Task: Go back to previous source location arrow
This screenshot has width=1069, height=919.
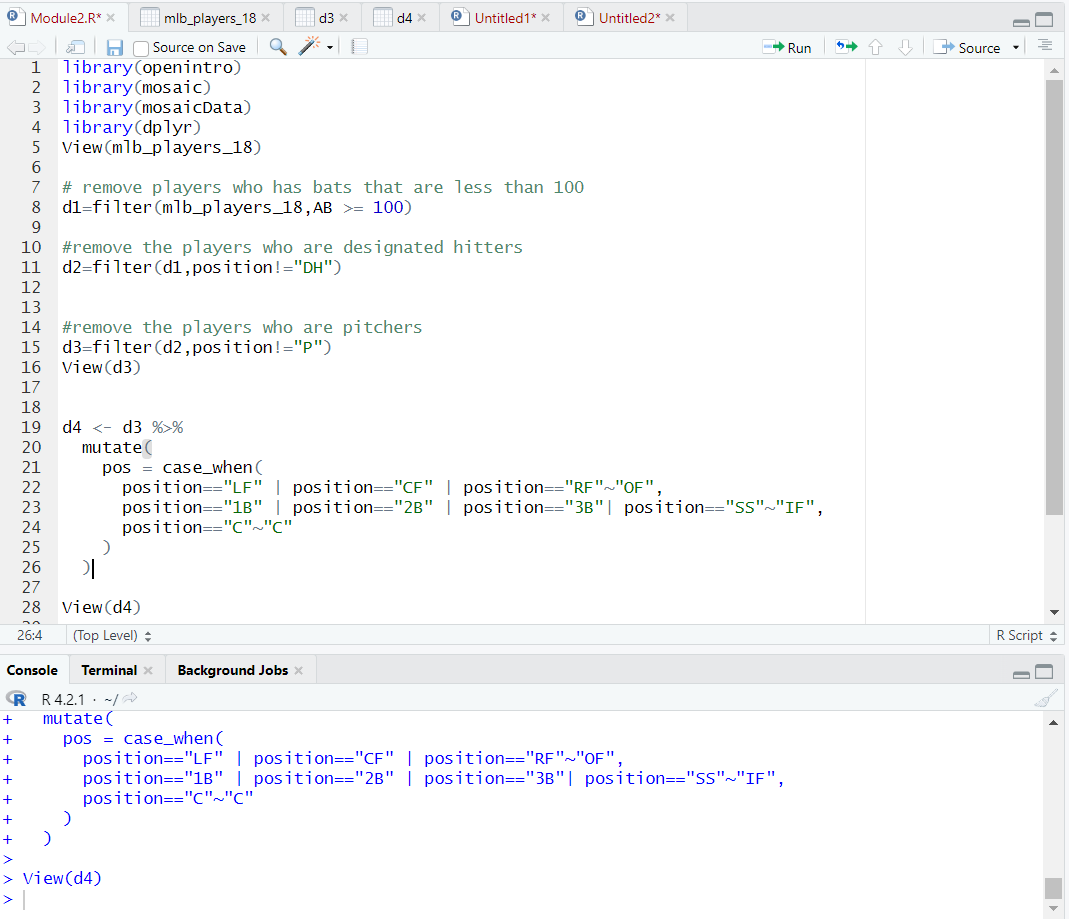Action: pyautogui.click(x=15, y=47)
